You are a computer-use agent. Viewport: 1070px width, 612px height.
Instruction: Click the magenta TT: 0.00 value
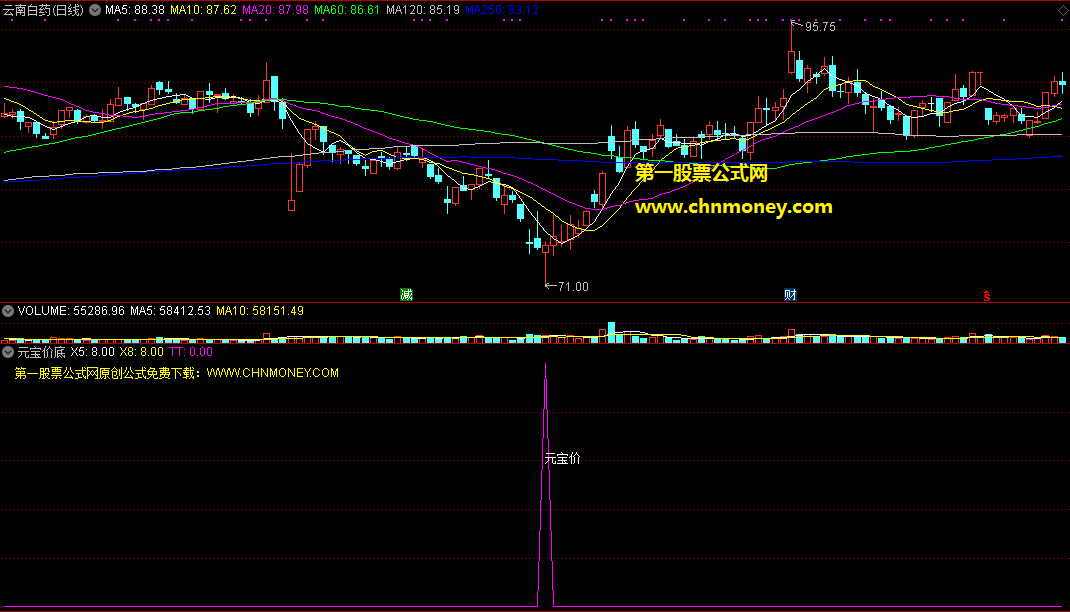pos(191,352)
